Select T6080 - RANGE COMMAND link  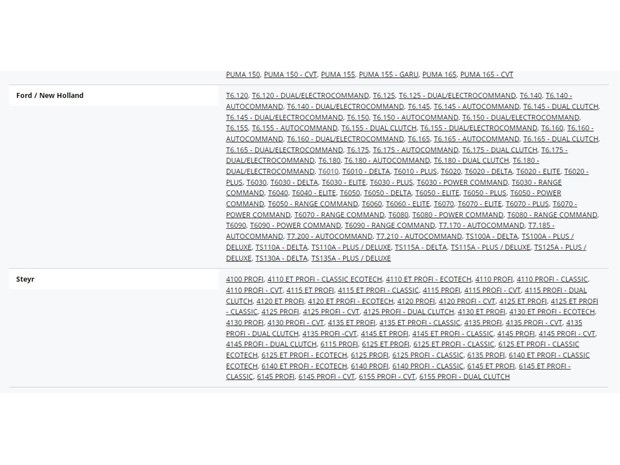coord(552,215)
